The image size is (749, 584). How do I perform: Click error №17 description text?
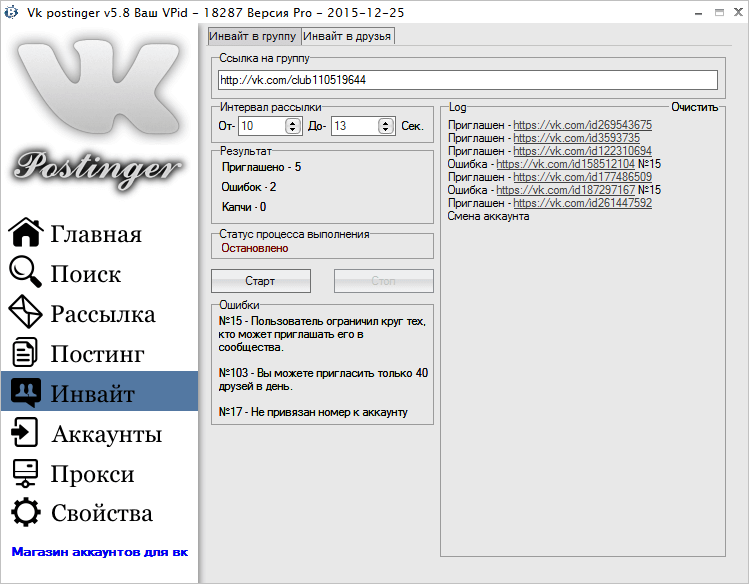[x=313, y=412]
